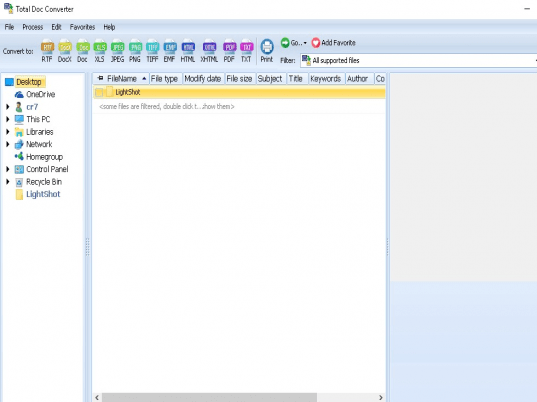Expand the Network tree node
This screenshot has height=402, width=537.
[x=8, y=144]
